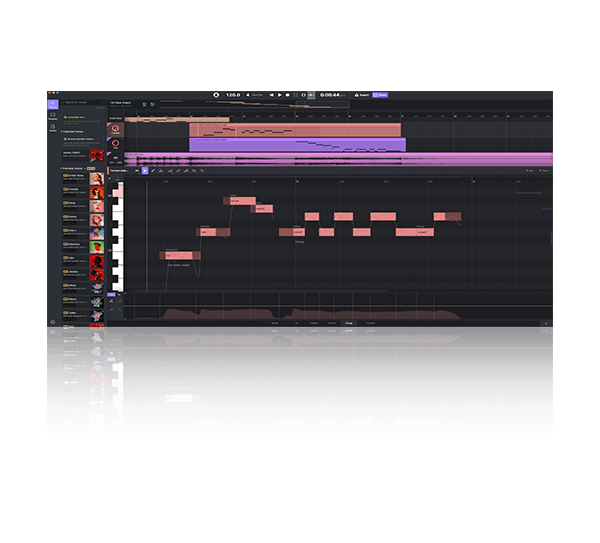Click the metronome icon beside the tempo
The width and height of the screenshot is (600, 543).
[x=216, y=95]
